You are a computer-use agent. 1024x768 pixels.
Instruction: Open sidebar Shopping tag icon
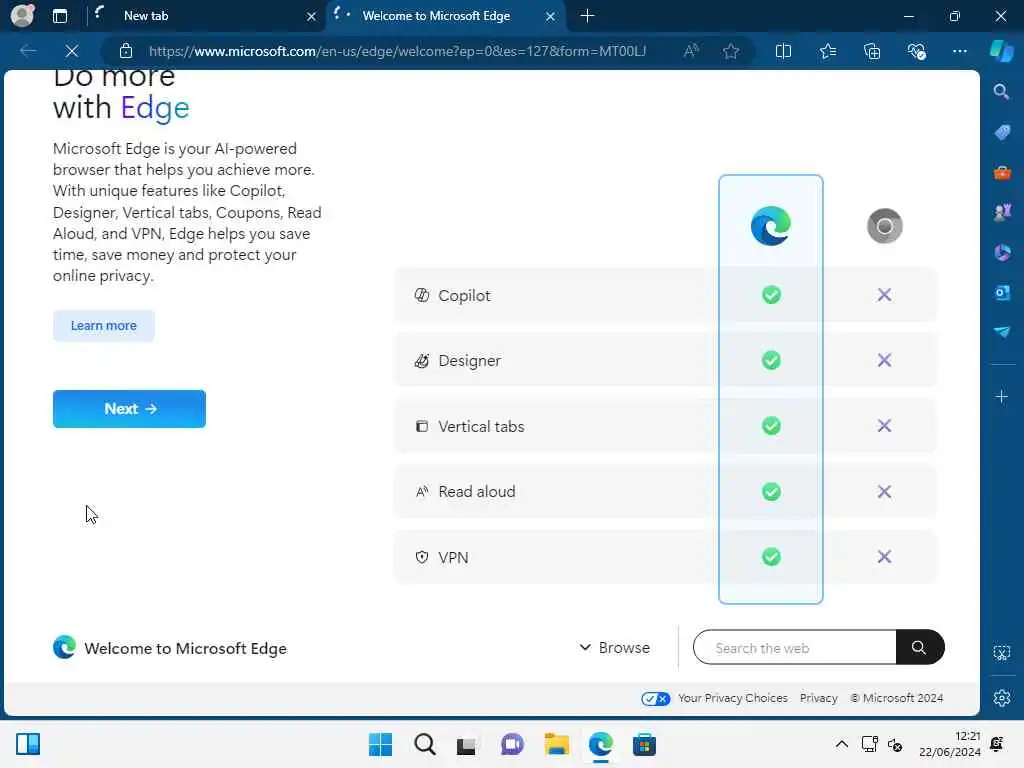(x=1002, y=132)
